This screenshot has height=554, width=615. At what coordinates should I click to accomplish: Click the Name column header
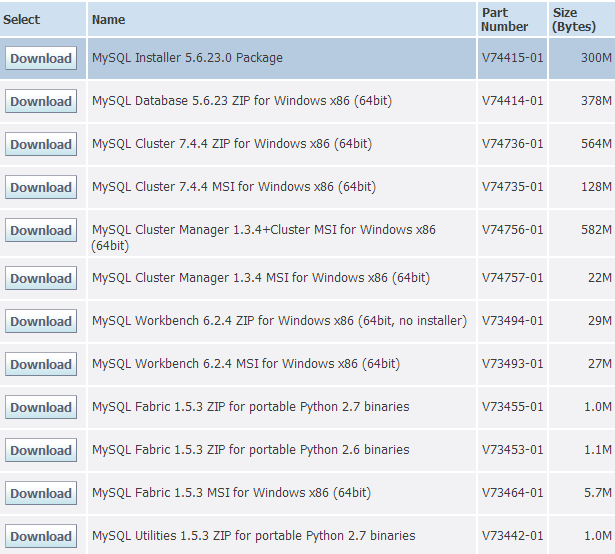pos(108,20)
